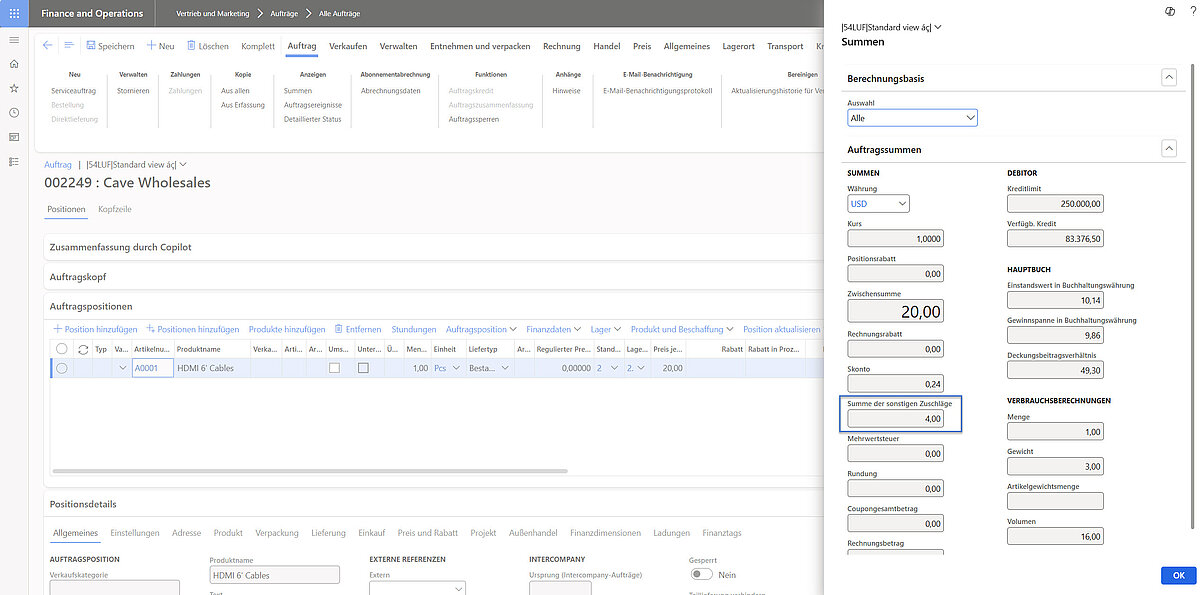Screen dimensions: 1200x595
Task: Select the row A0001 radio marker
Action: coord(62,368)
